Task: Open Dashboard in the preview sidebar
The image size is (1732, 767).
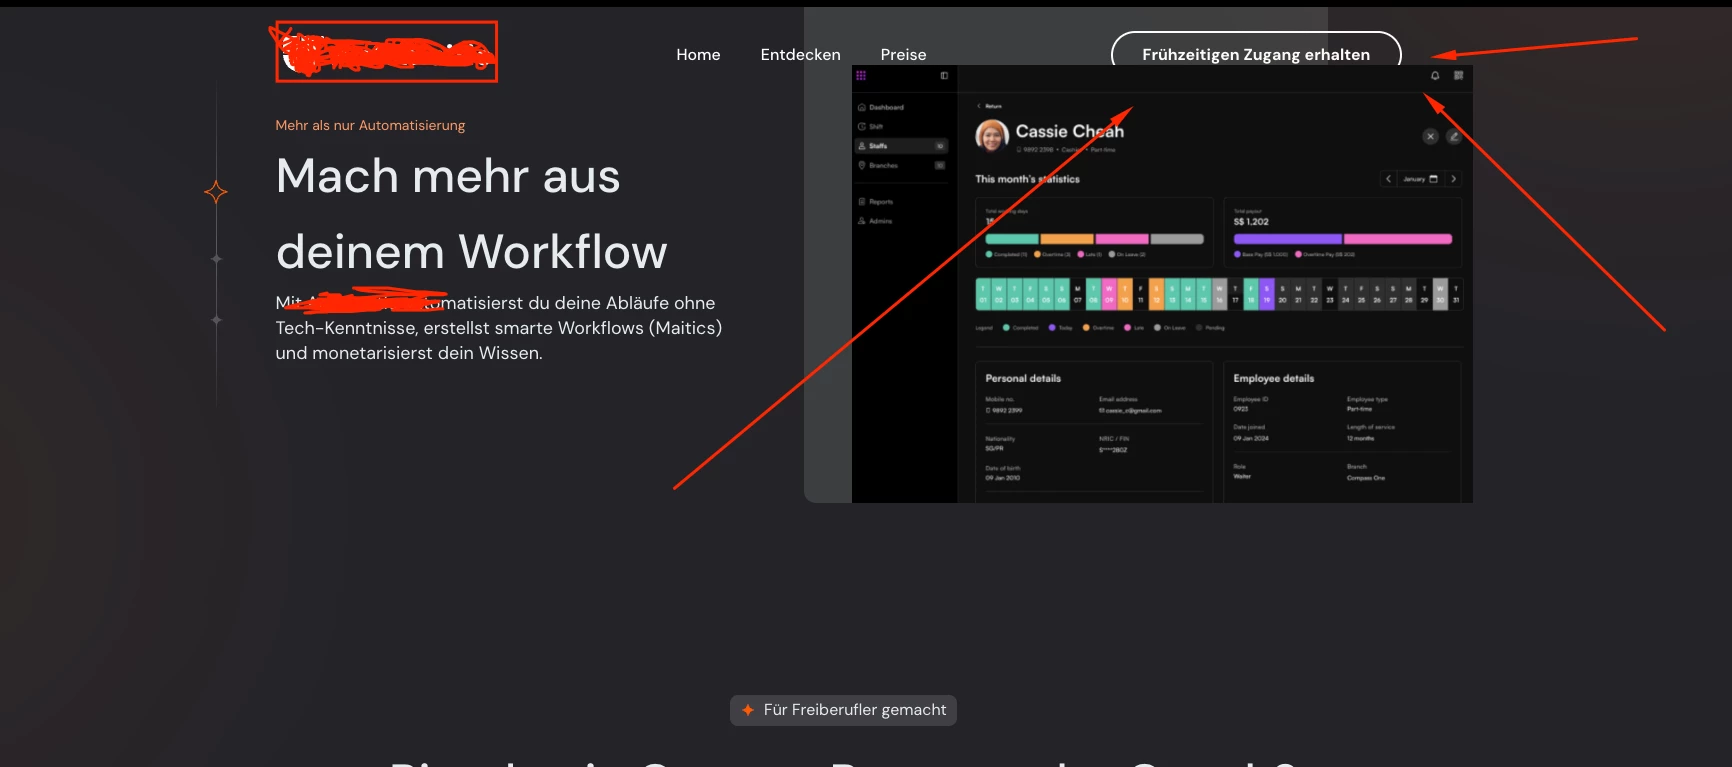Action: pyautogui.click(x=881, y=107)
